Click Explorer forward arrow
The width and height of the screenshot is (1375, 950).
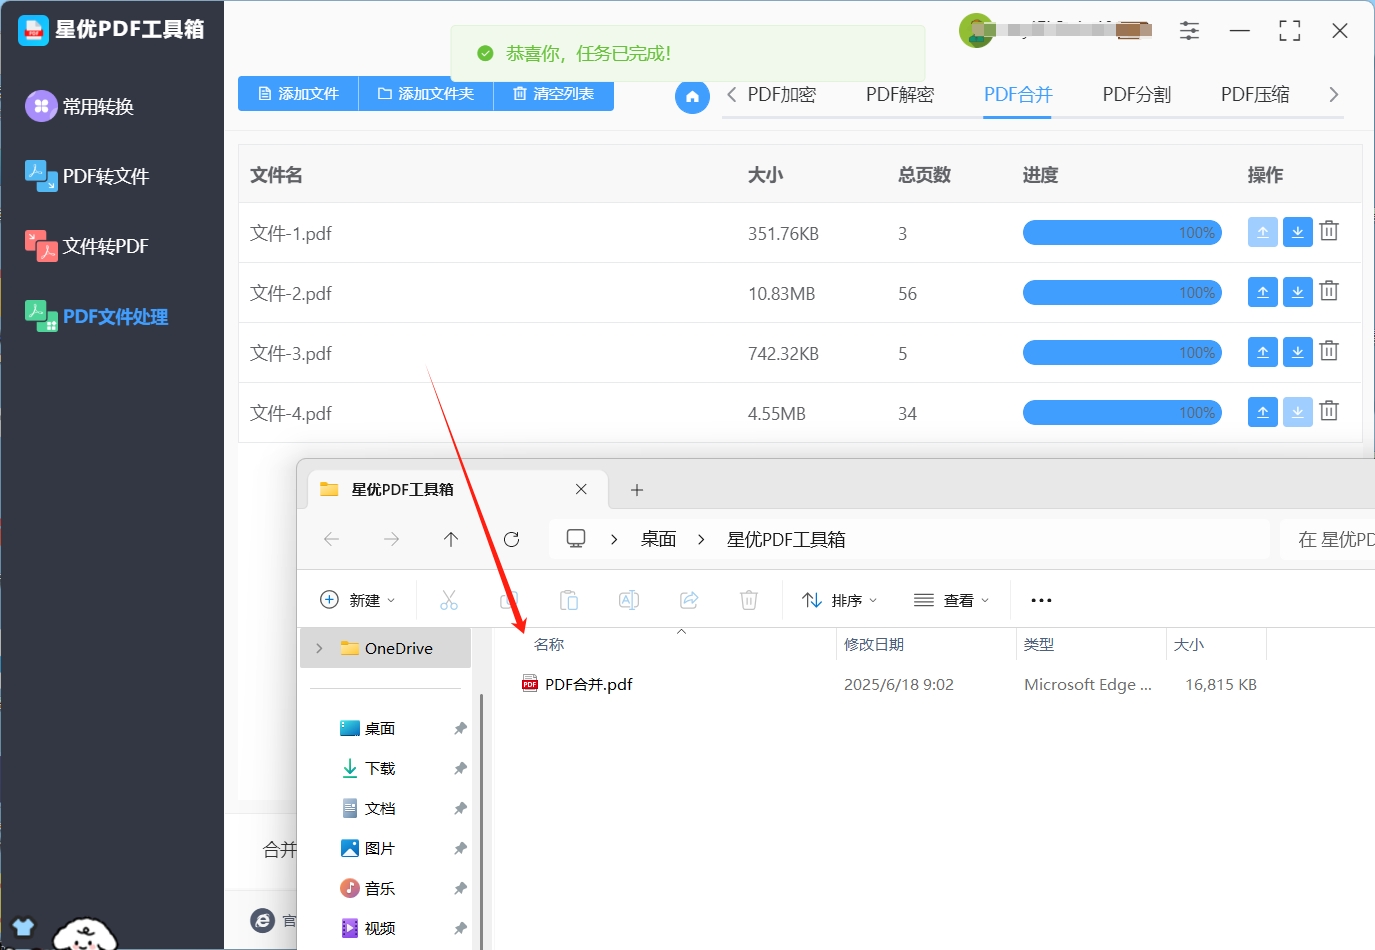point(391,539)
